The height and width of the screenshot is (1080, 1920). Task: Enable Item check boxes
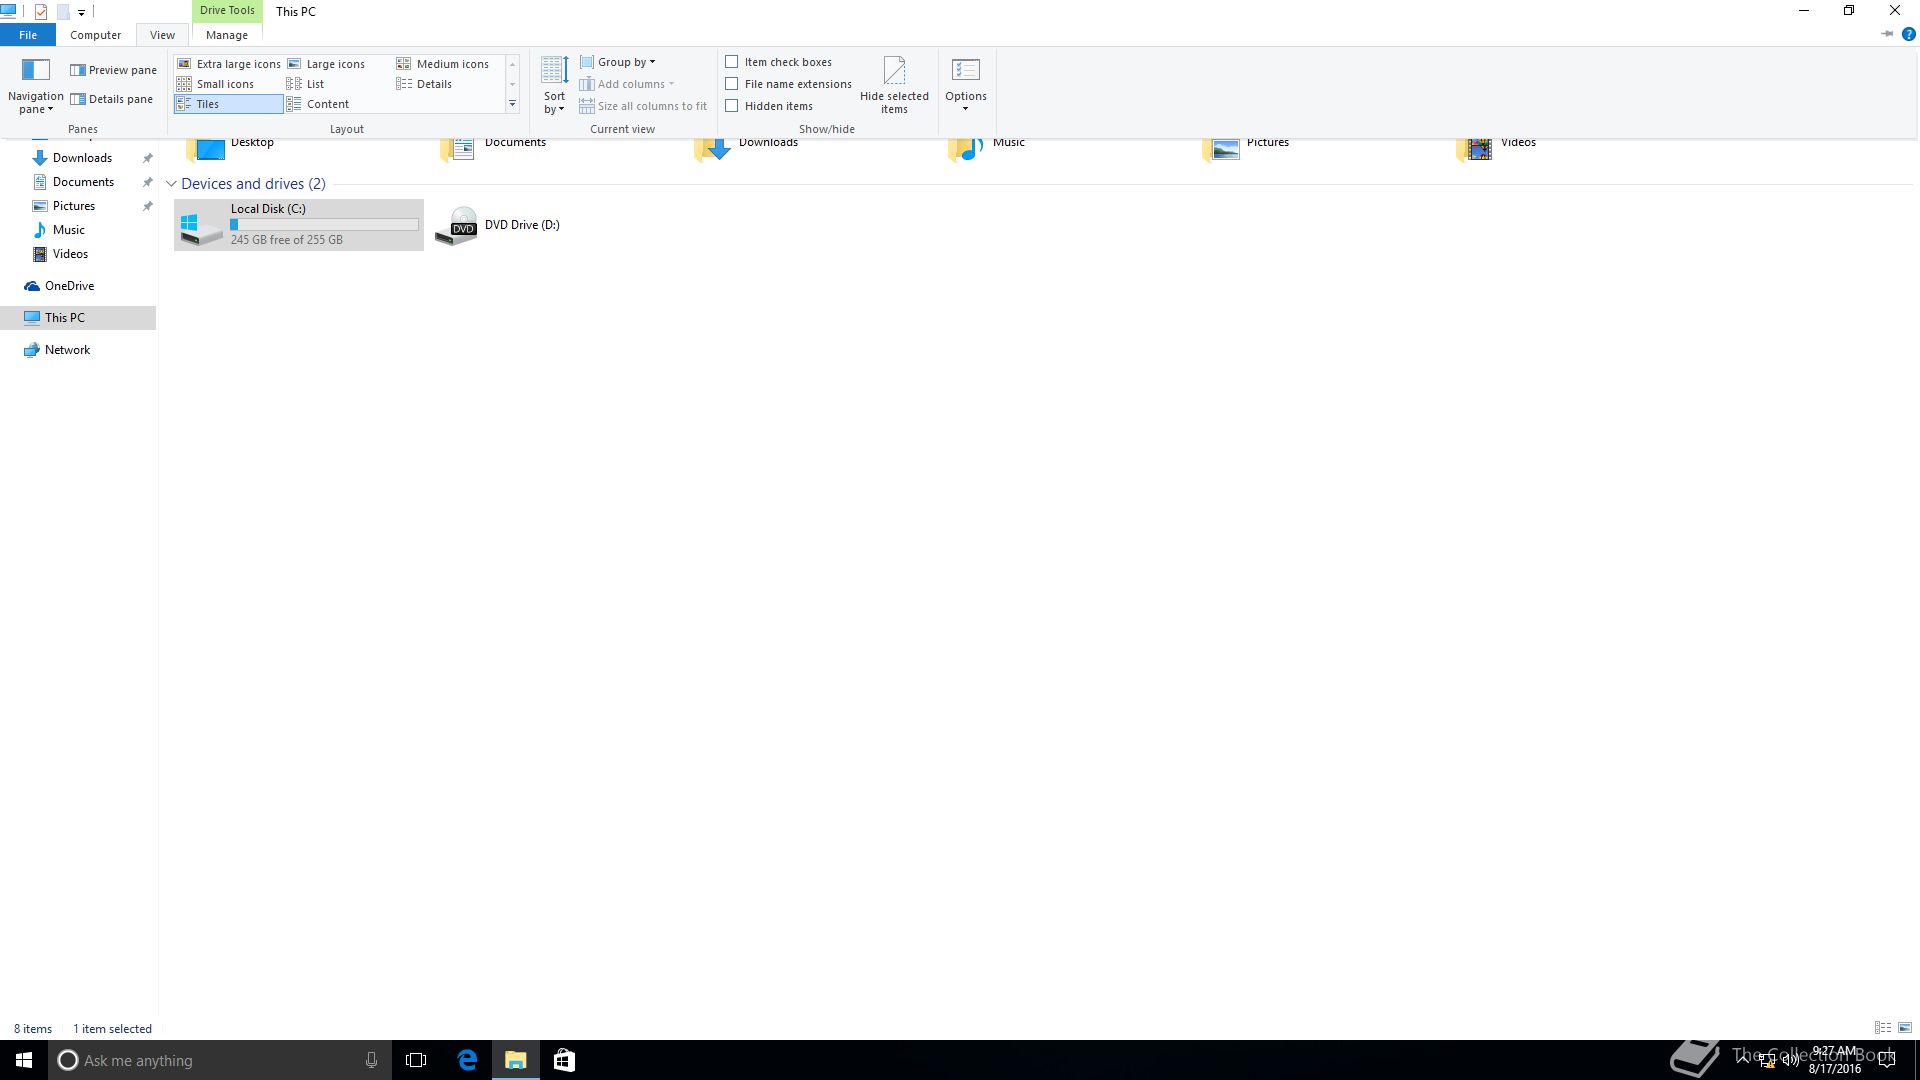(732, 62)
